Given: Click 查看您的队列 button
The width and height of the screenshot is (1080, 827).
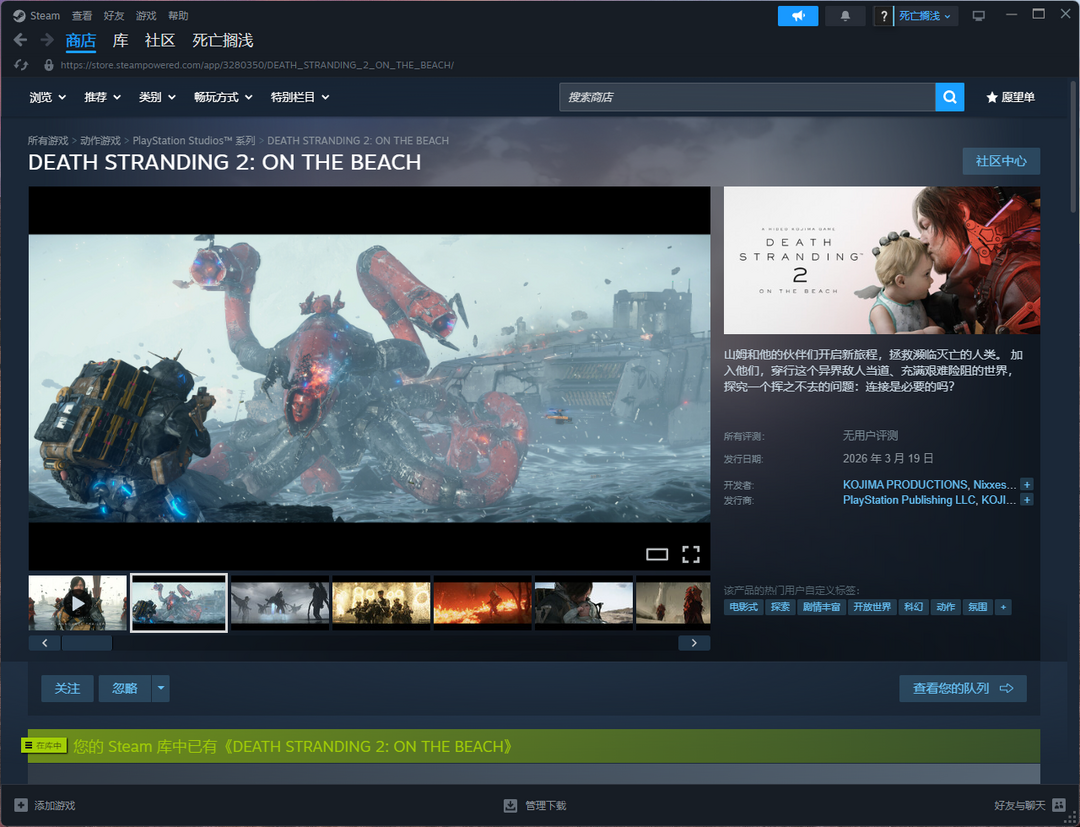Looking at the screenshot, I should (x=962, y=688).
